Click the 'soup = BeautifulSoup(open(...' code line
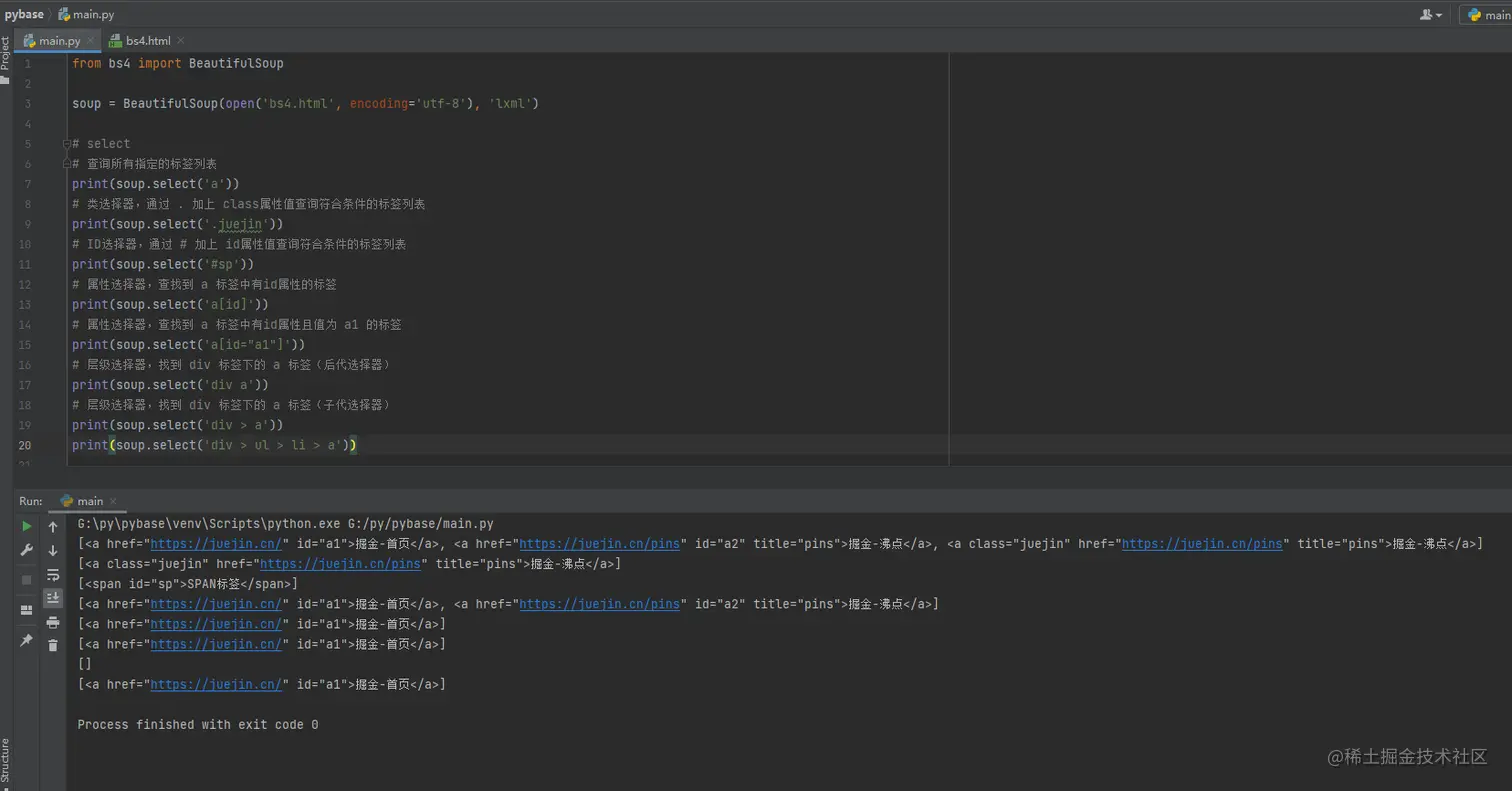The image size is (1512, 791). point(305,103)
